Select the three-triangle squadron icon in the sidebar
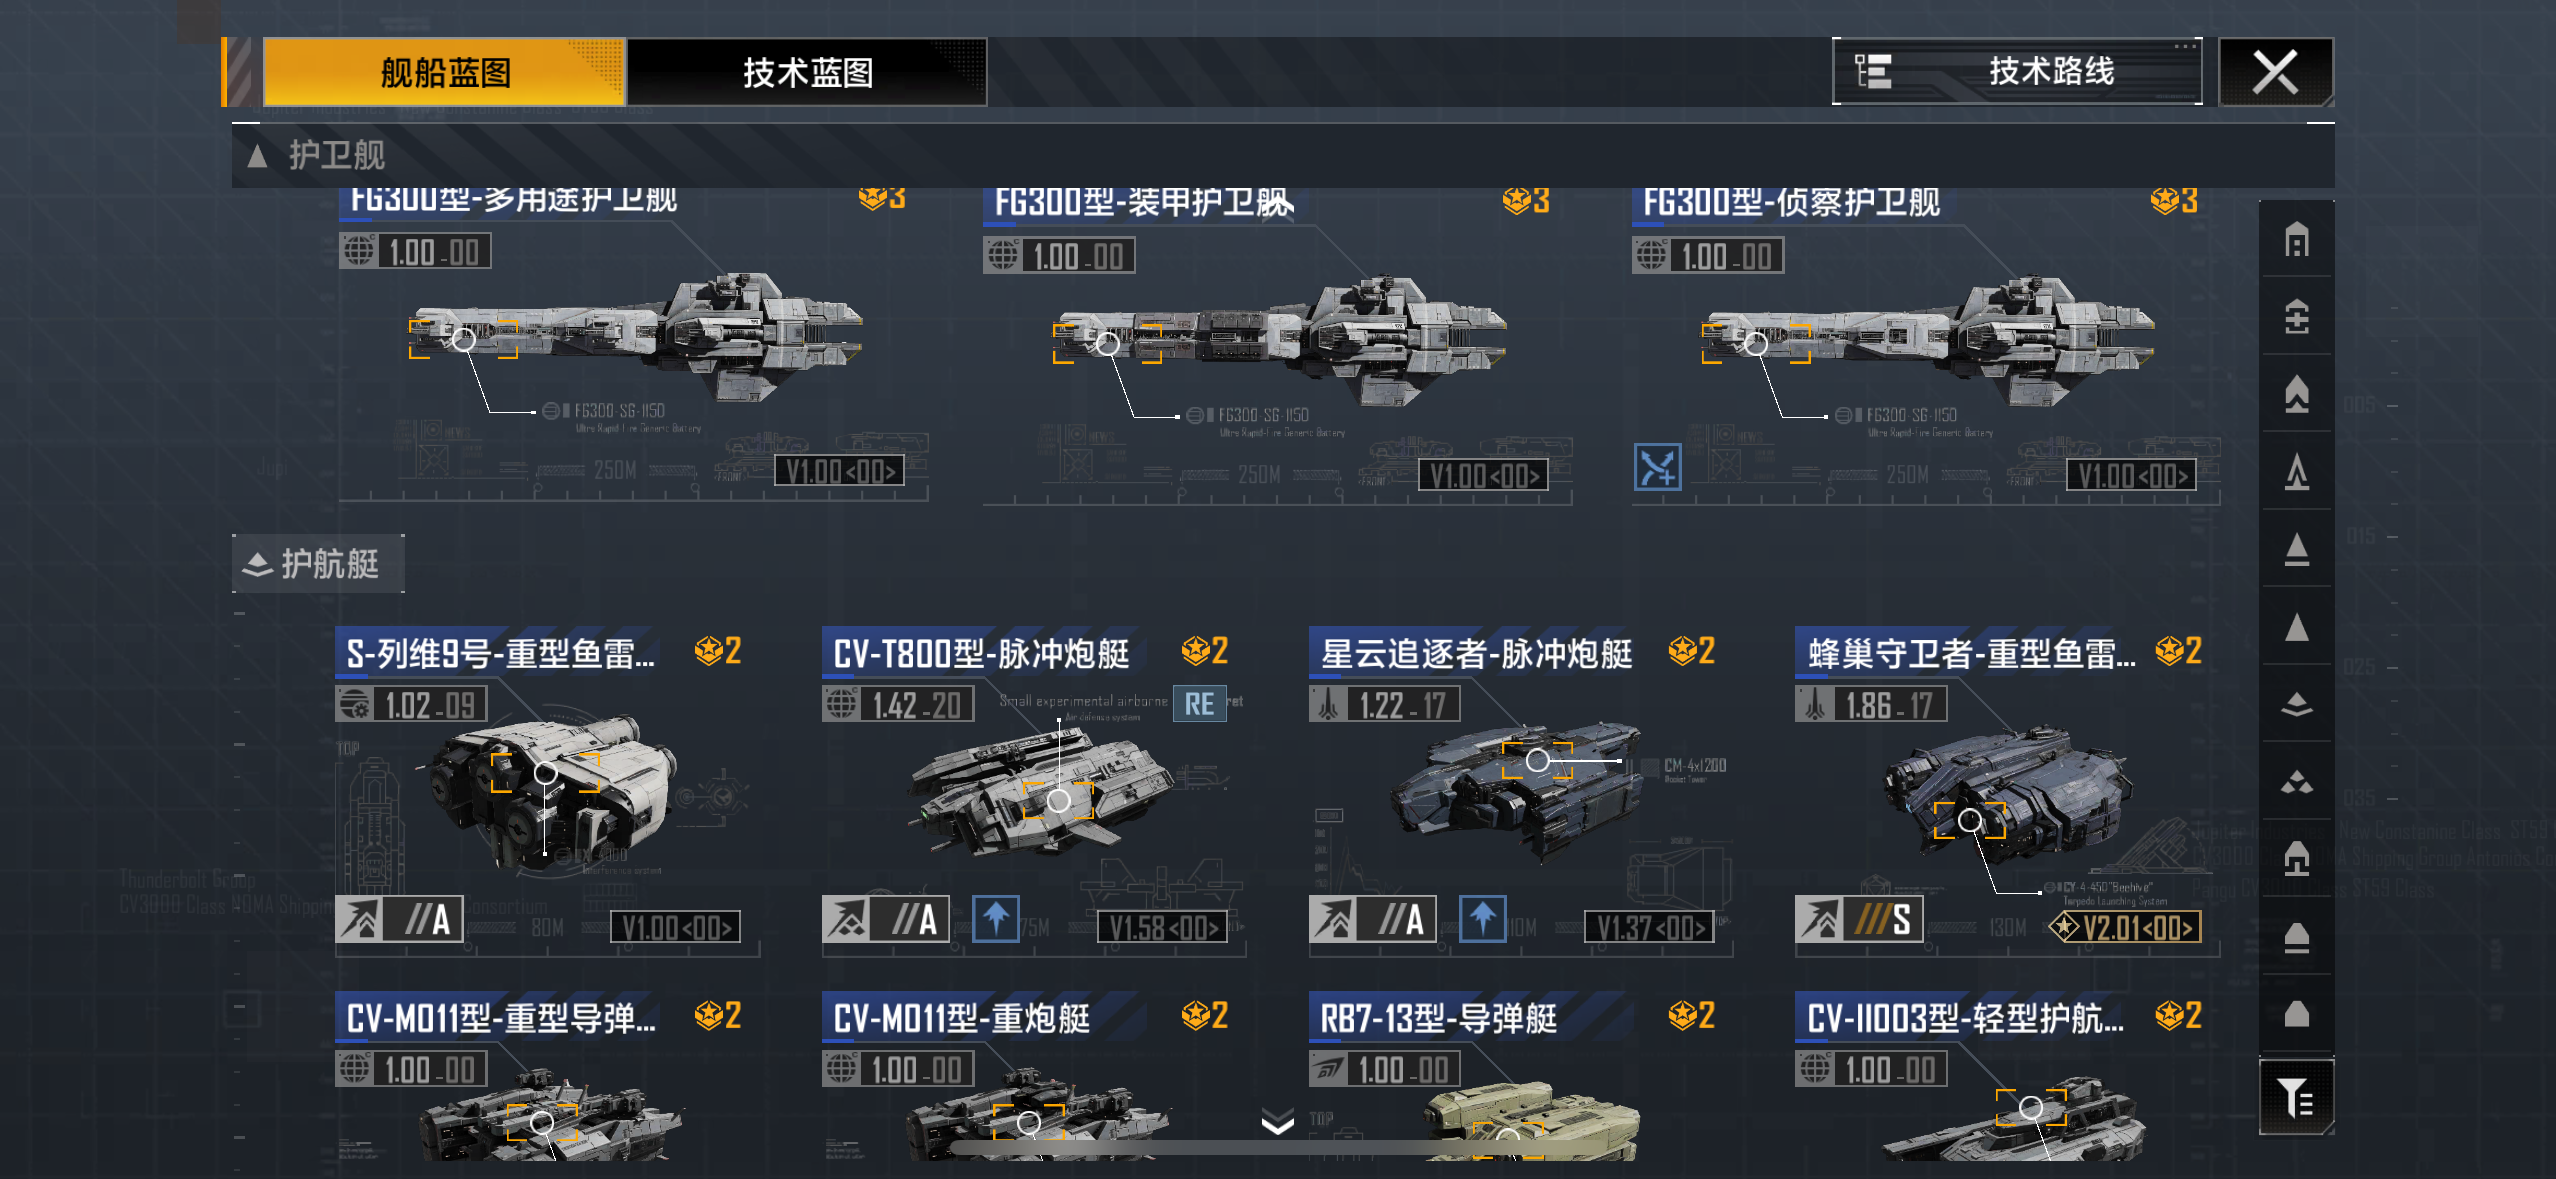Screen dimensions: 2556x1179 2297,781
